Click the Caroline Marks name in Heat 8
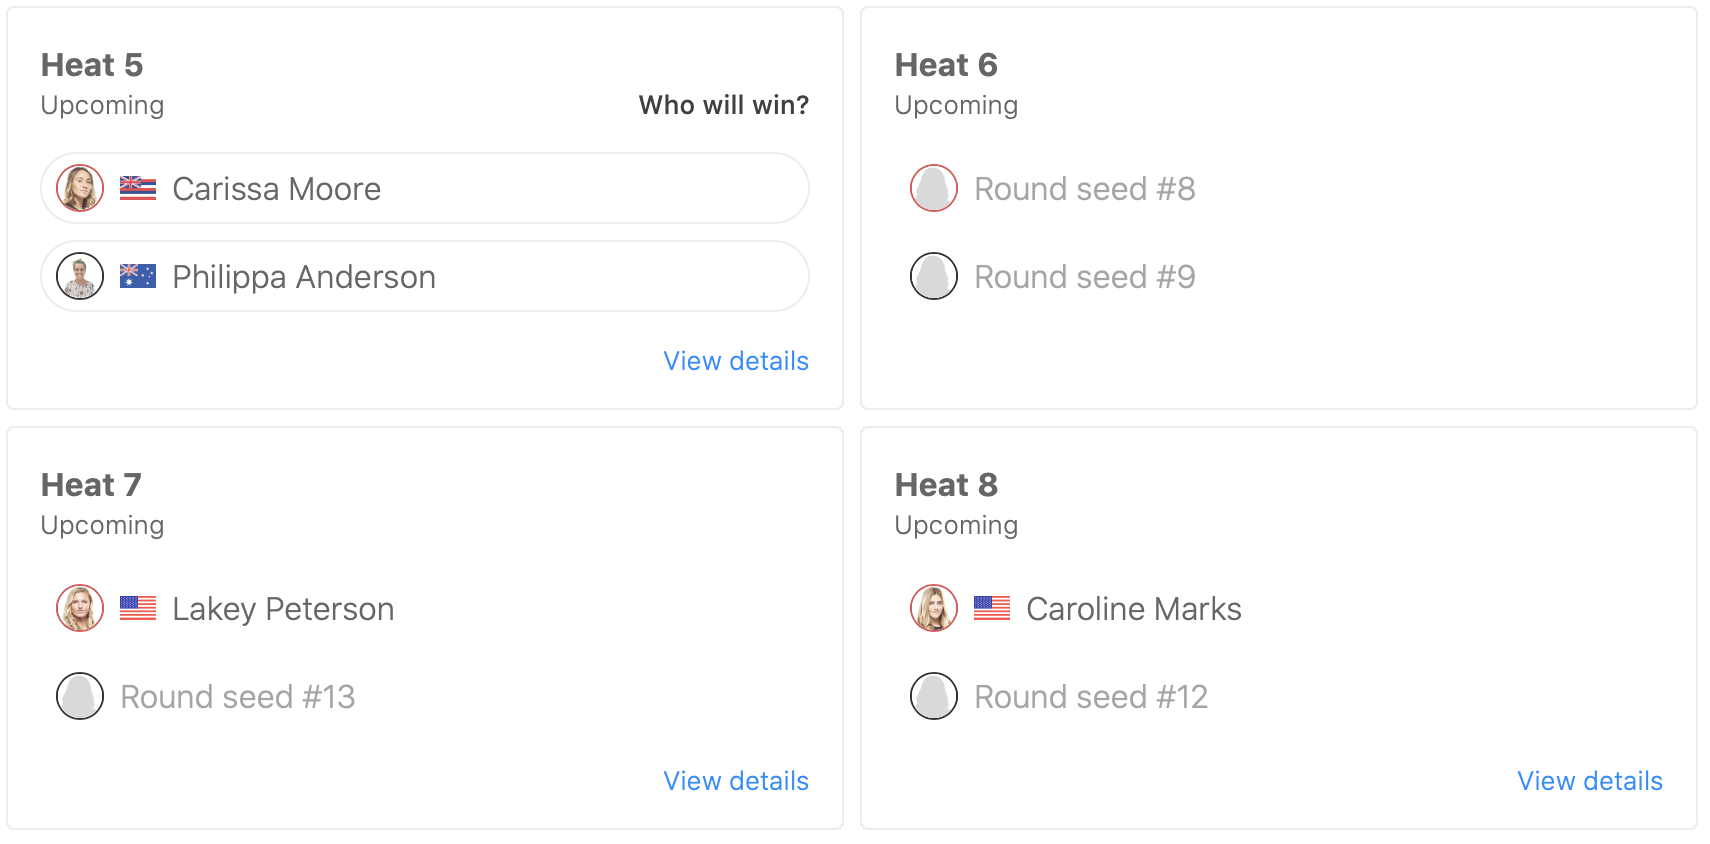 [x=1134, y=609]
